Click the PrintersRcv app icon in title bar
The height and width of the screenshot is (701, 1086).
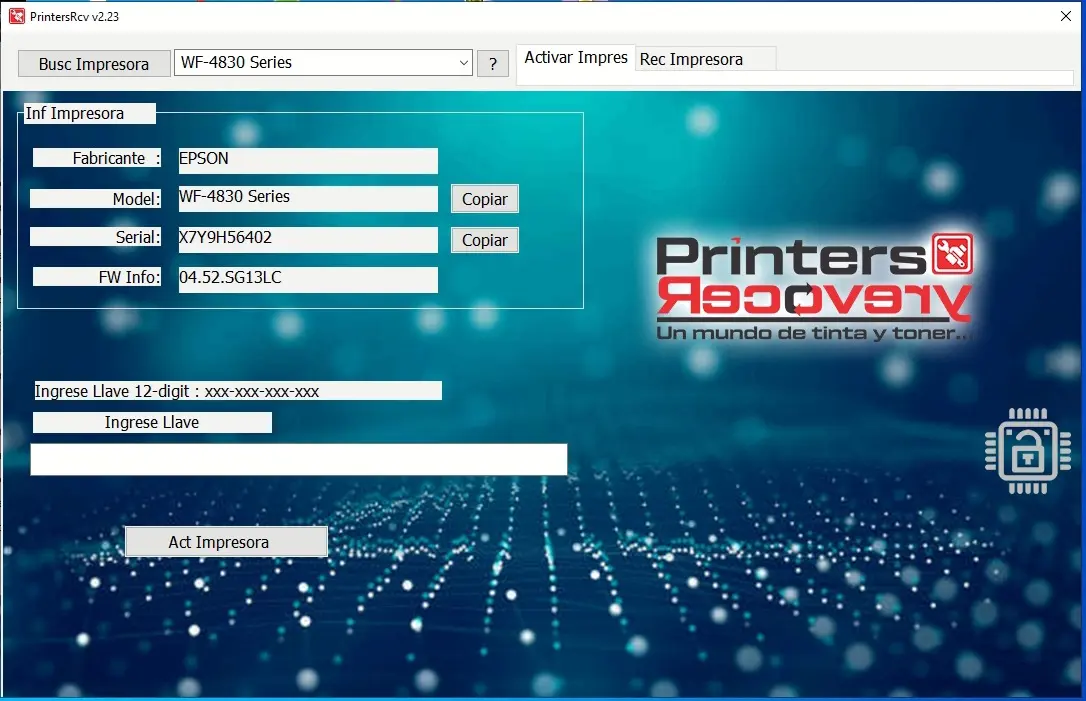click(x=16, y=17)
